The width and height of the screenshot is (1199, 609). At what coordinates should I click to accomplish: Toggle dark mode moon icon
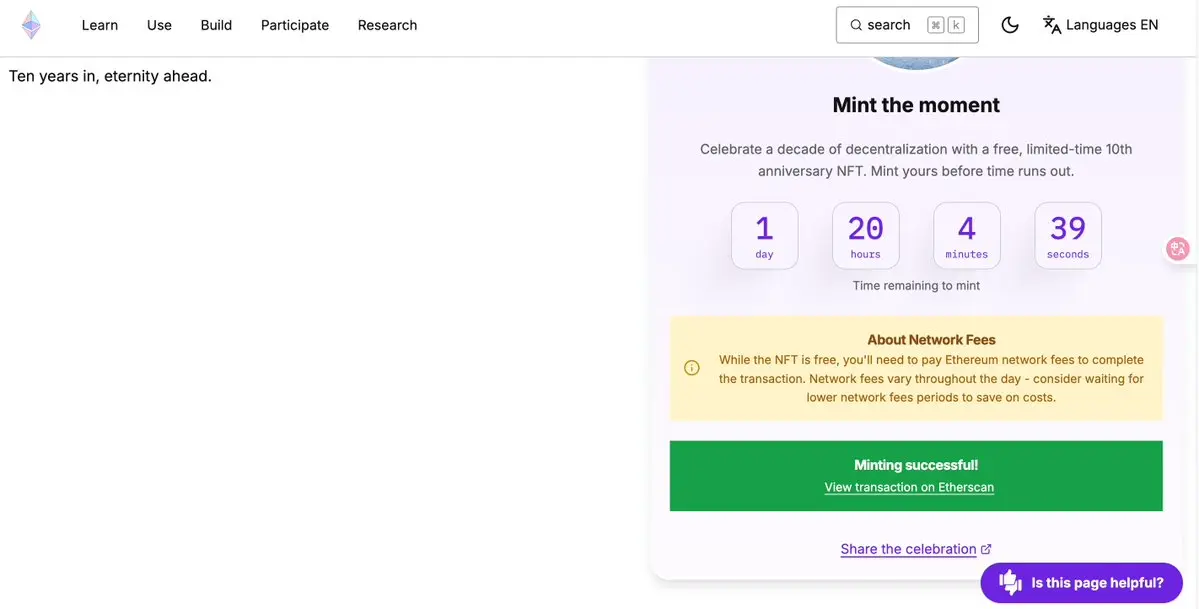point(1010,25)
